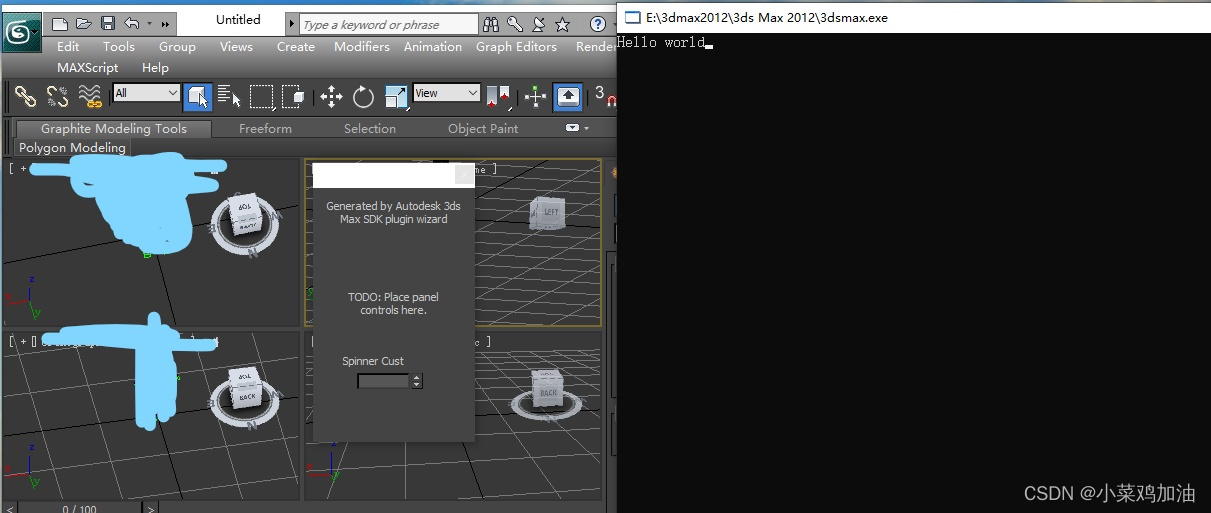Screen dimensions: 1211x513
Task: Click the Select and Manipulate icon
Action: click(536, 96)
